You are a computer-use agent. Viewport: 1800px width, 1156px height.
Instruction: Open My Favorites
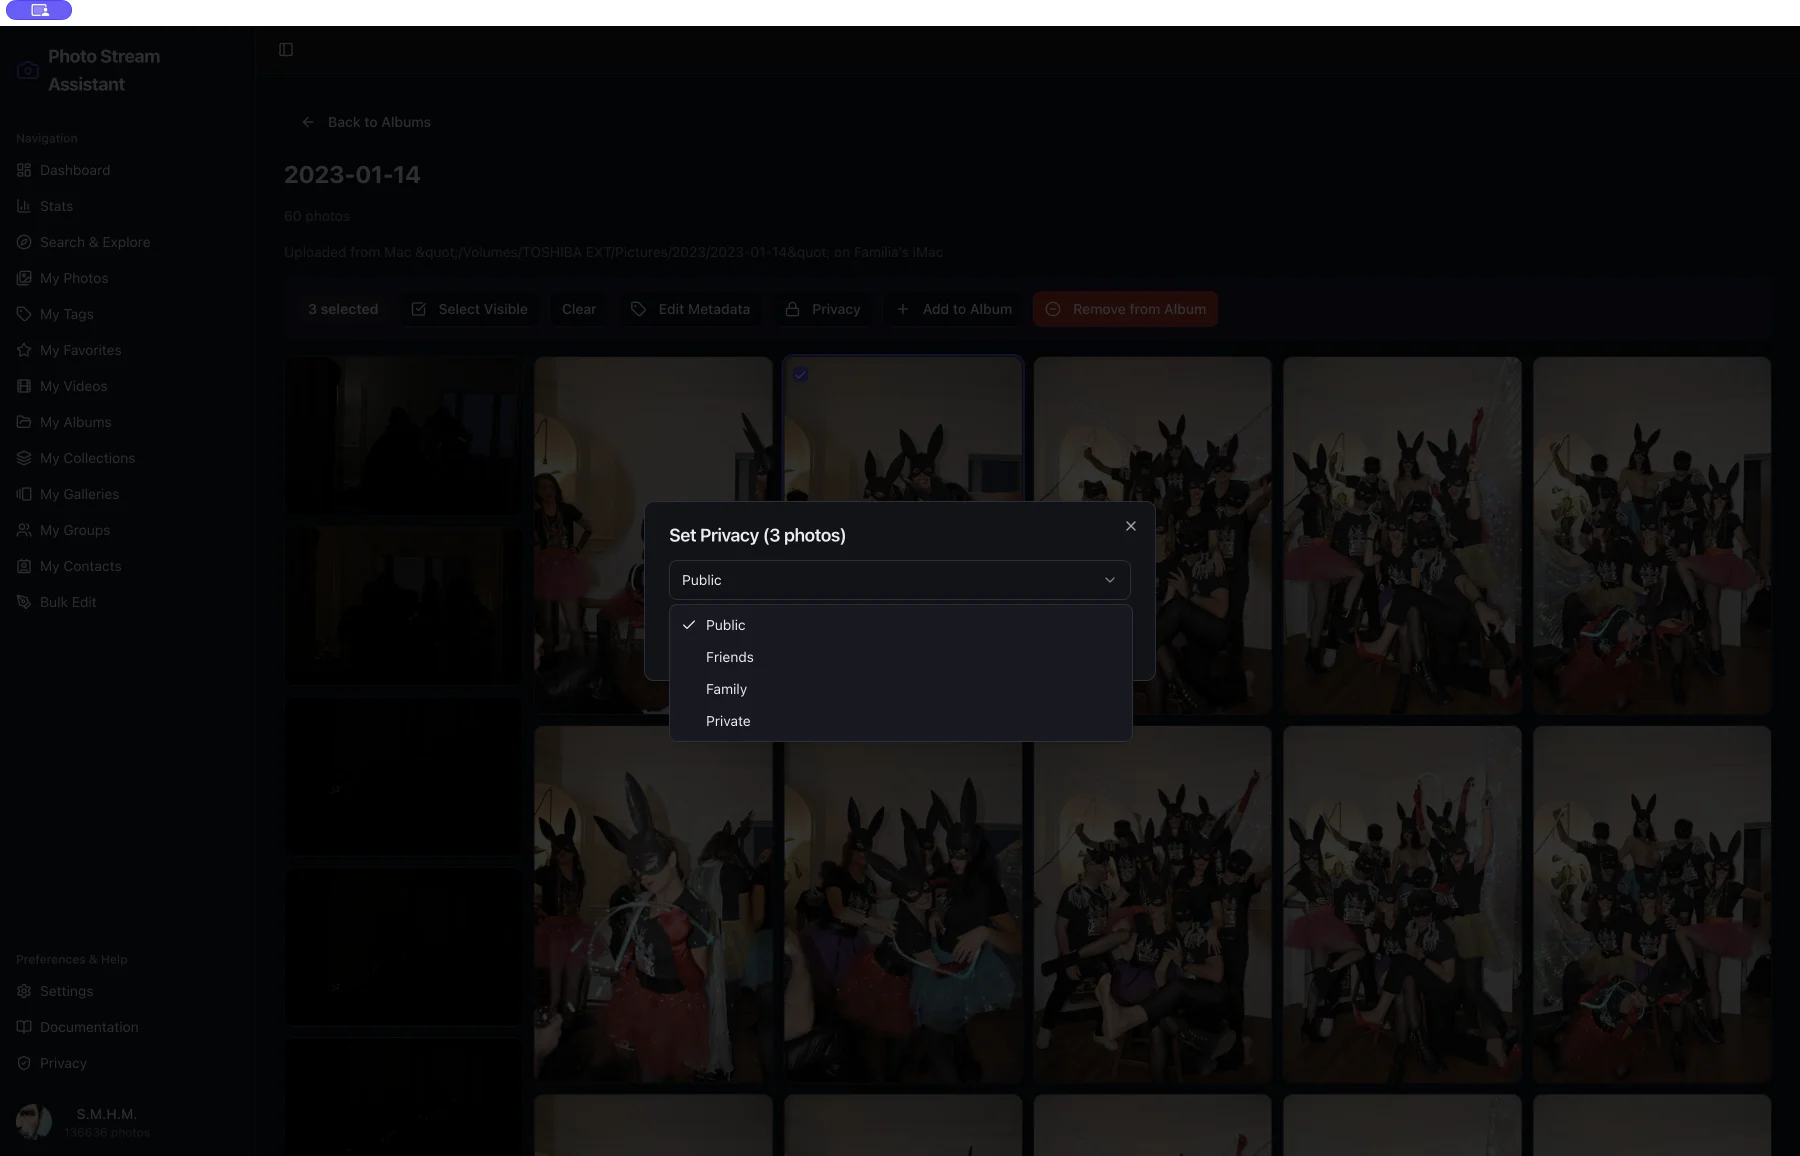click(80, 349)
